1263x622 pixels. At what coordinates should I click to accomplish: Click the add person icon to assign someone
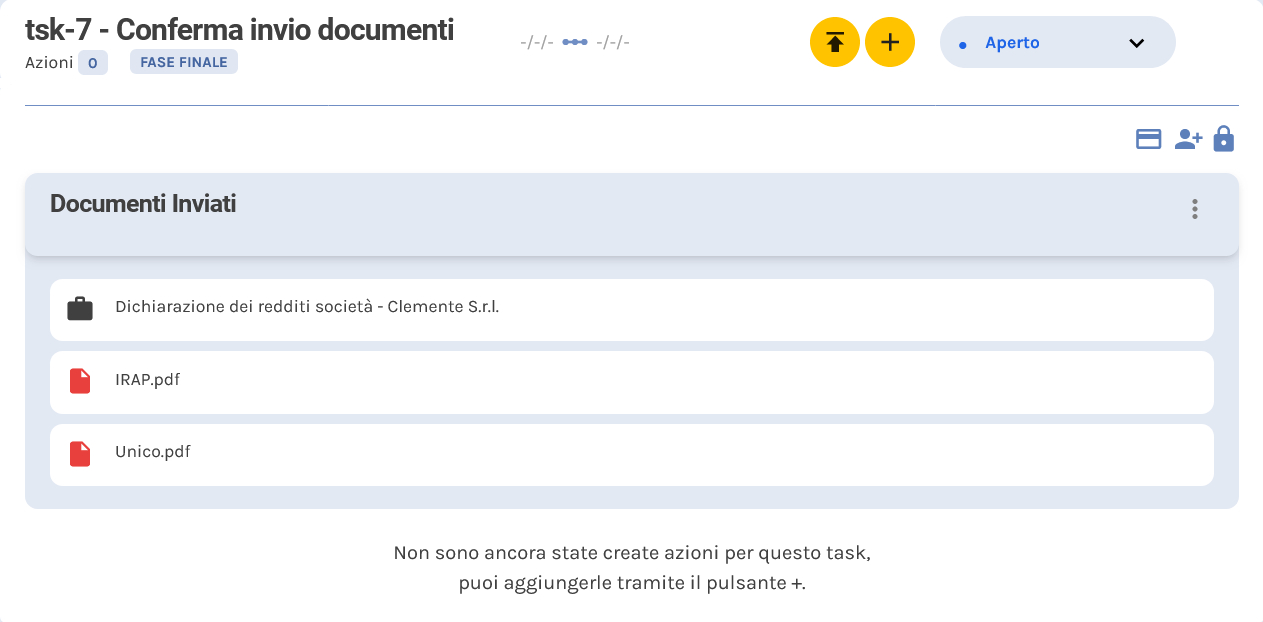point(1187,139)
